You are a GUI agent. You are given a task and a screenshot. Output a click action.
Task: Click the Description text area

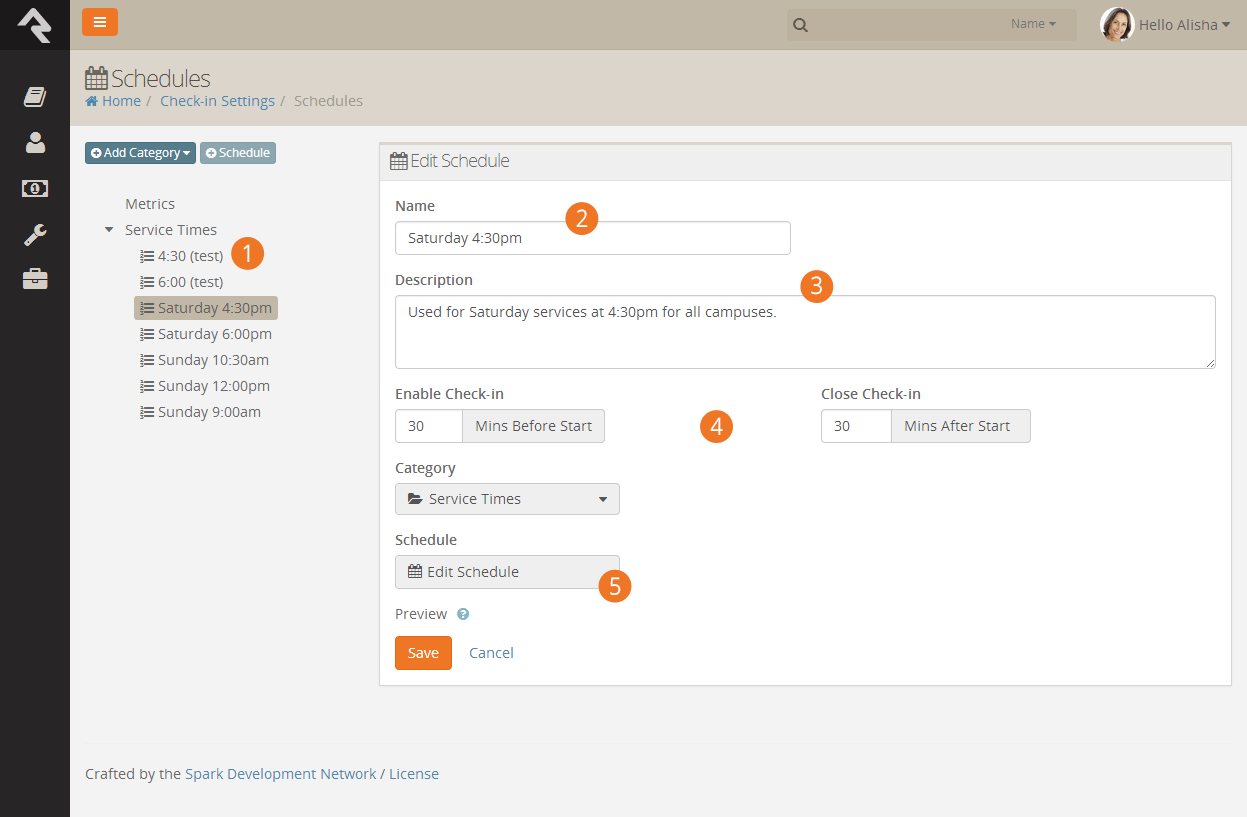(x=805, y=332)
